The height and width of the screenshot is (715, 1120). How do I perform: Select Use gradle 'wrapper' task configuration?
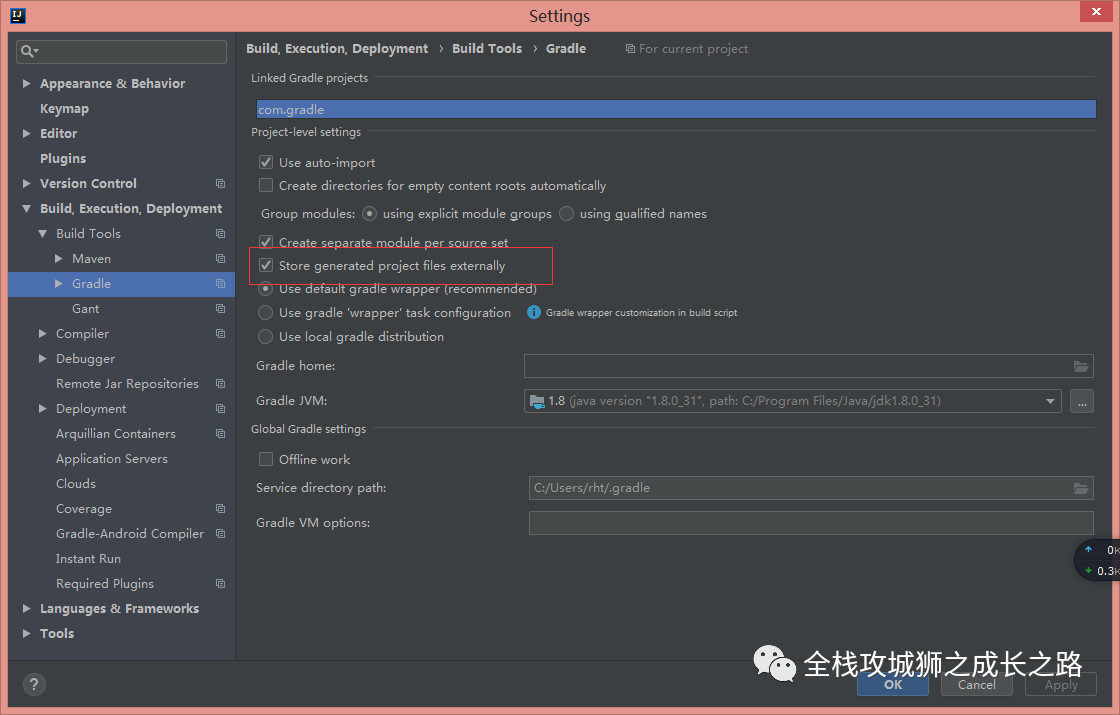pos(265,312)
